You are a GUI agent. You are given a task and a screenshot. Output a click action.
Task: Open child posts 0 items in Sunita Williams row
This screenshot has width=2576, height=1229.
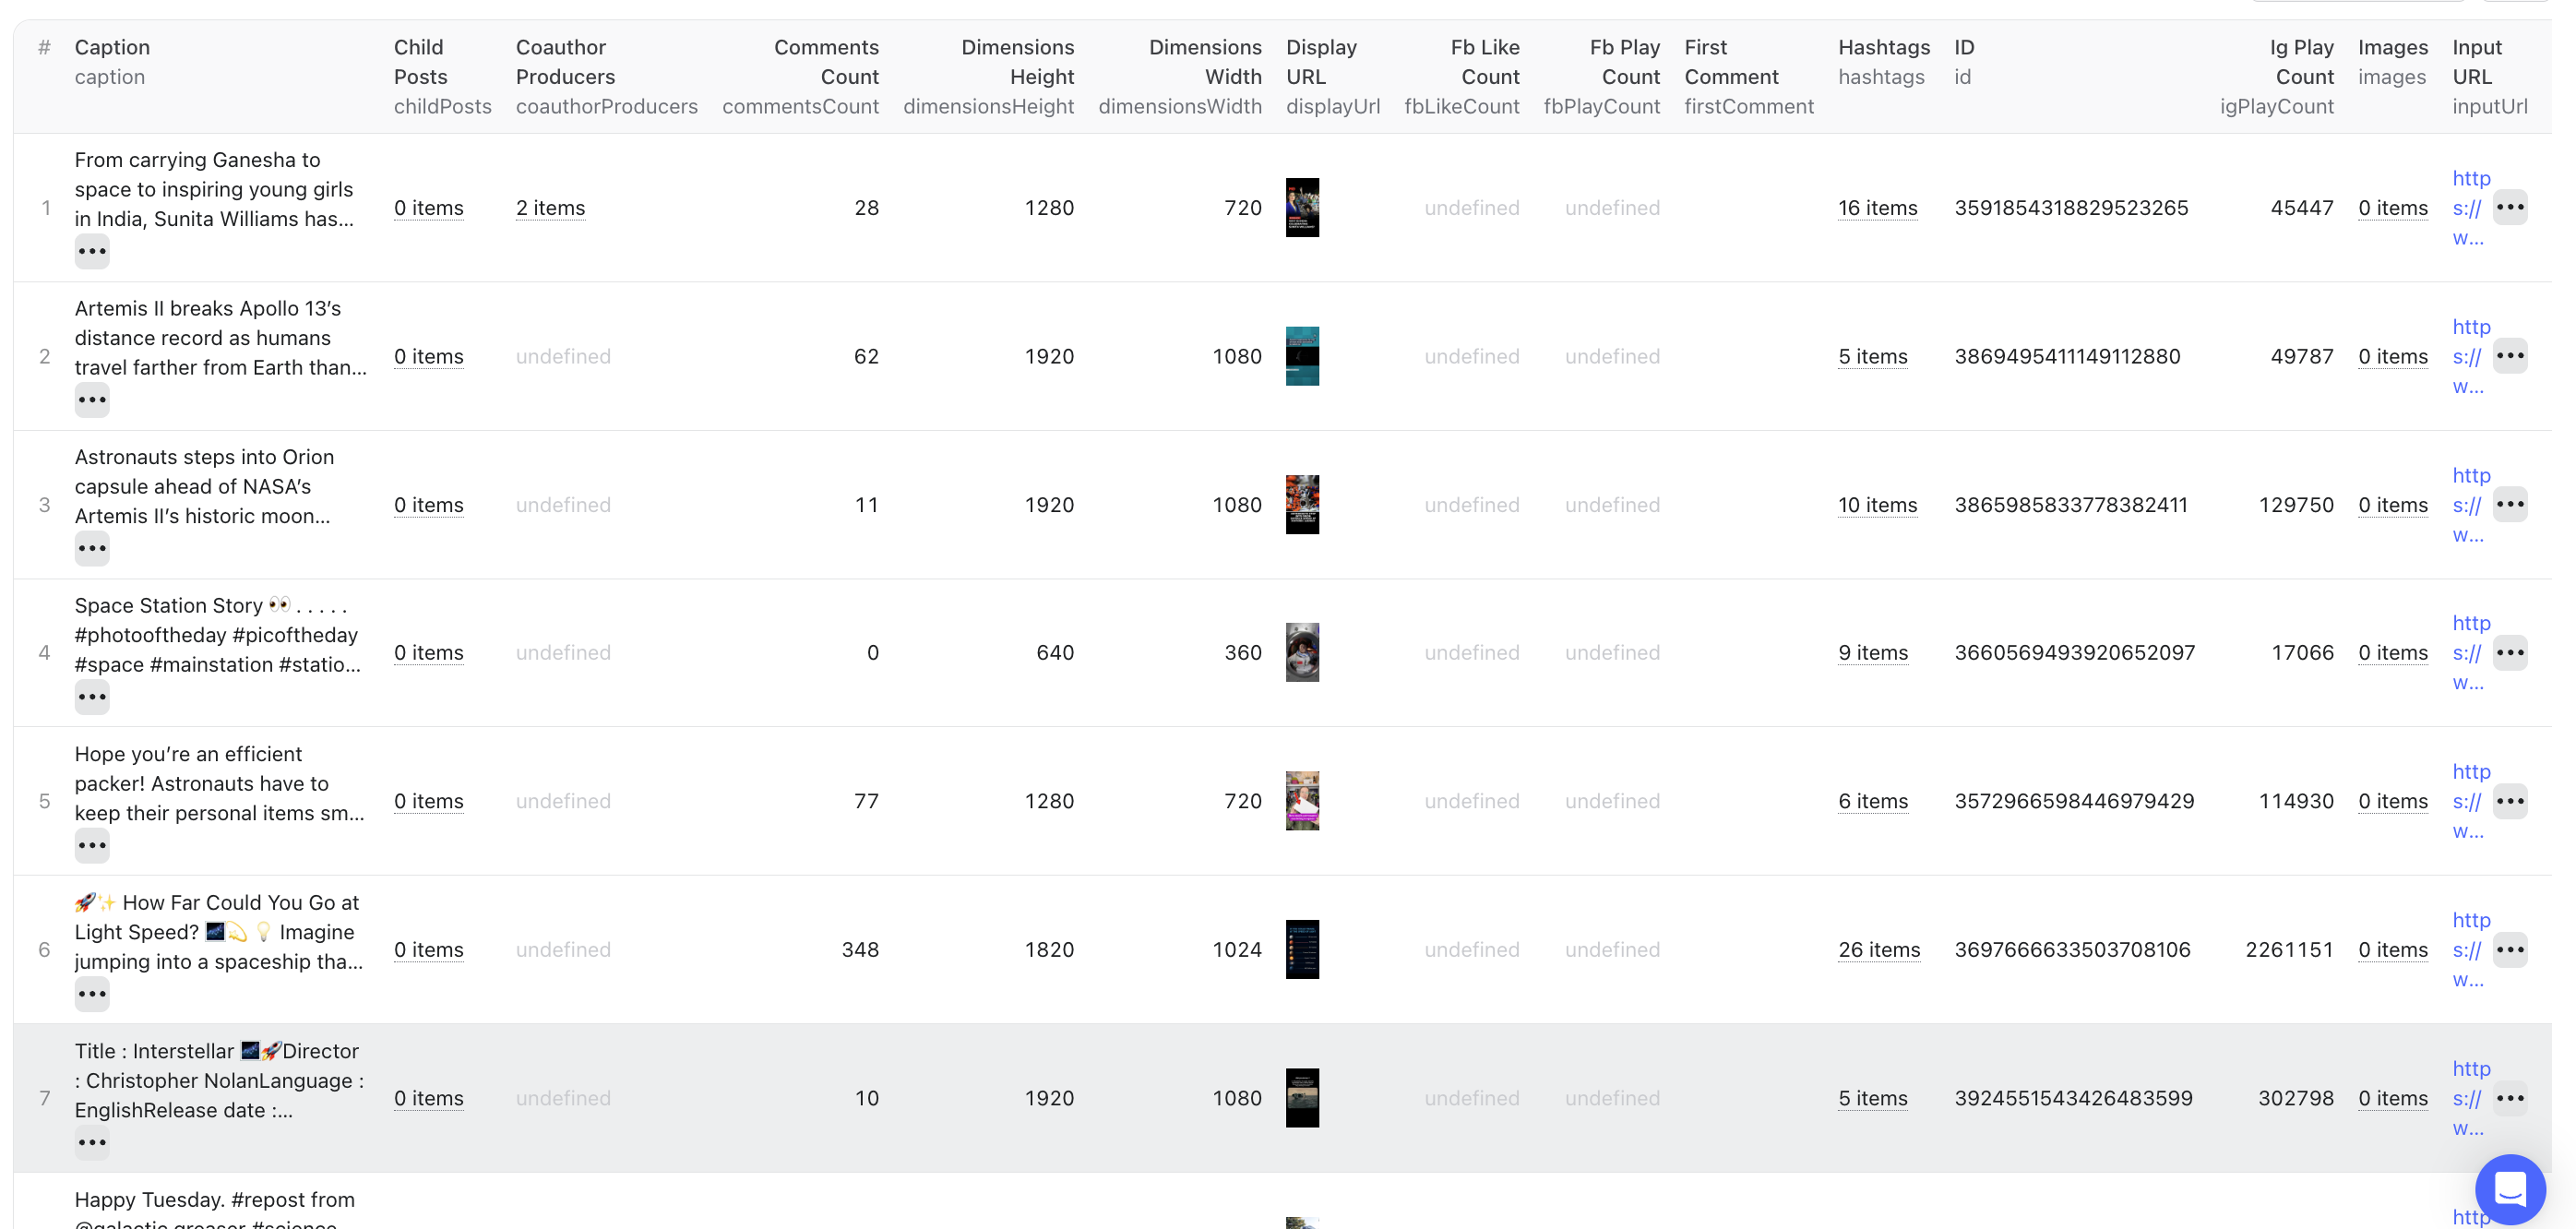[x=428, y=208]
